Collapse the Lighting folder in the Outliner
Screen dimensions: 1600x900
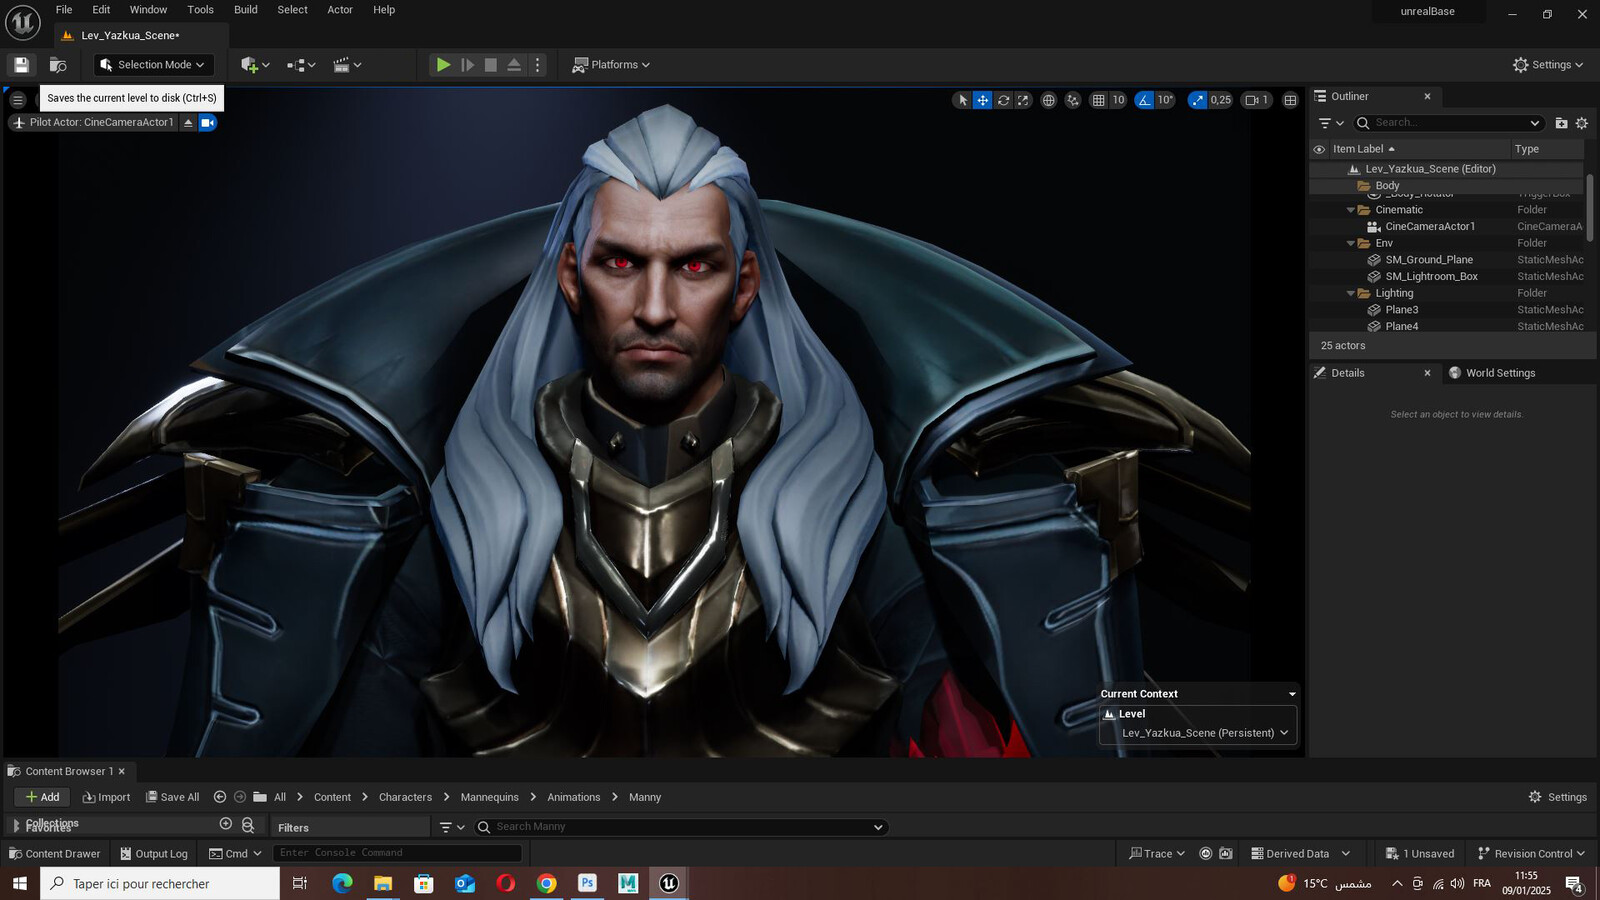[x=1350, y=293]
